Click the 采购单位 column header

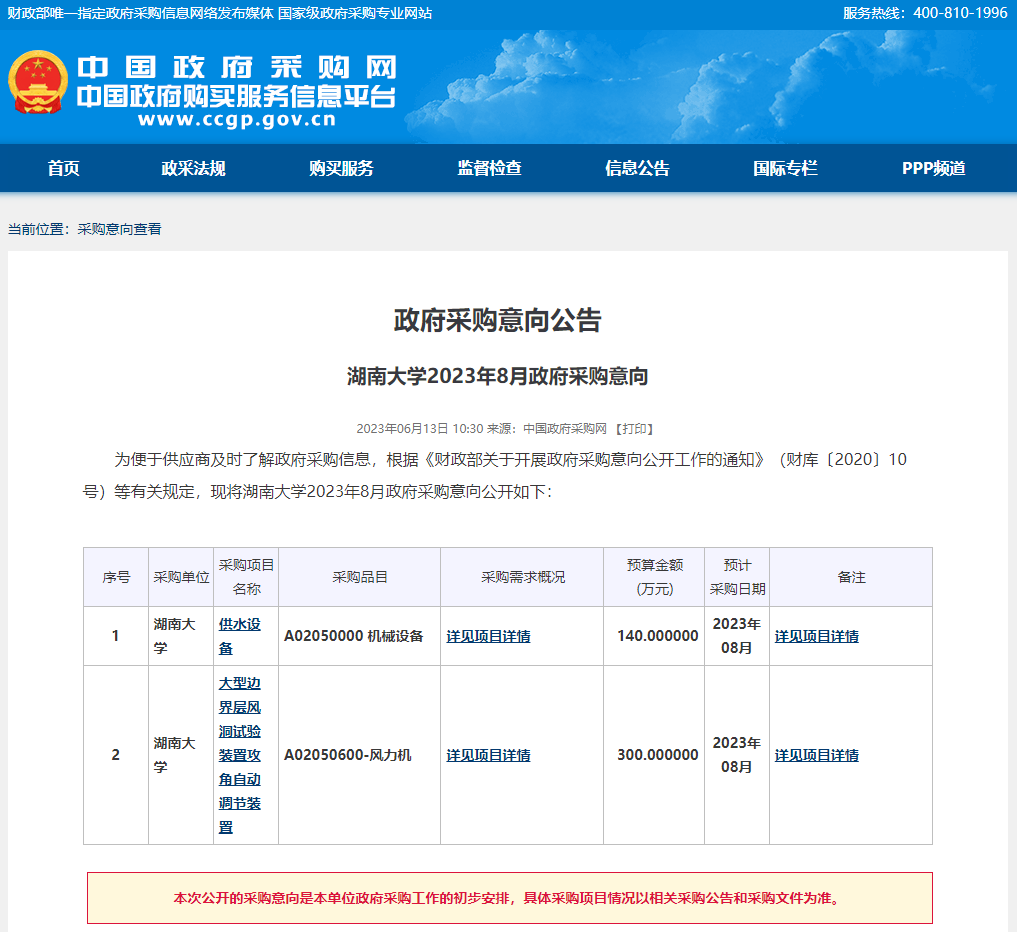pos(181,577)
